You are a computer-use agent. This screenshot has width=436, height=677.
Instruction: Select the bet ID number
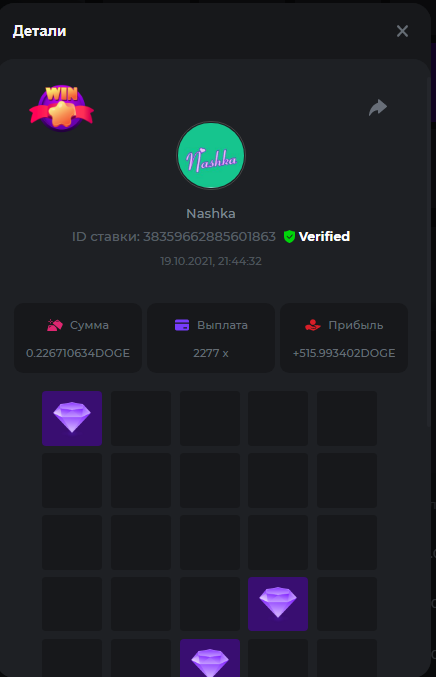[209, 237]
